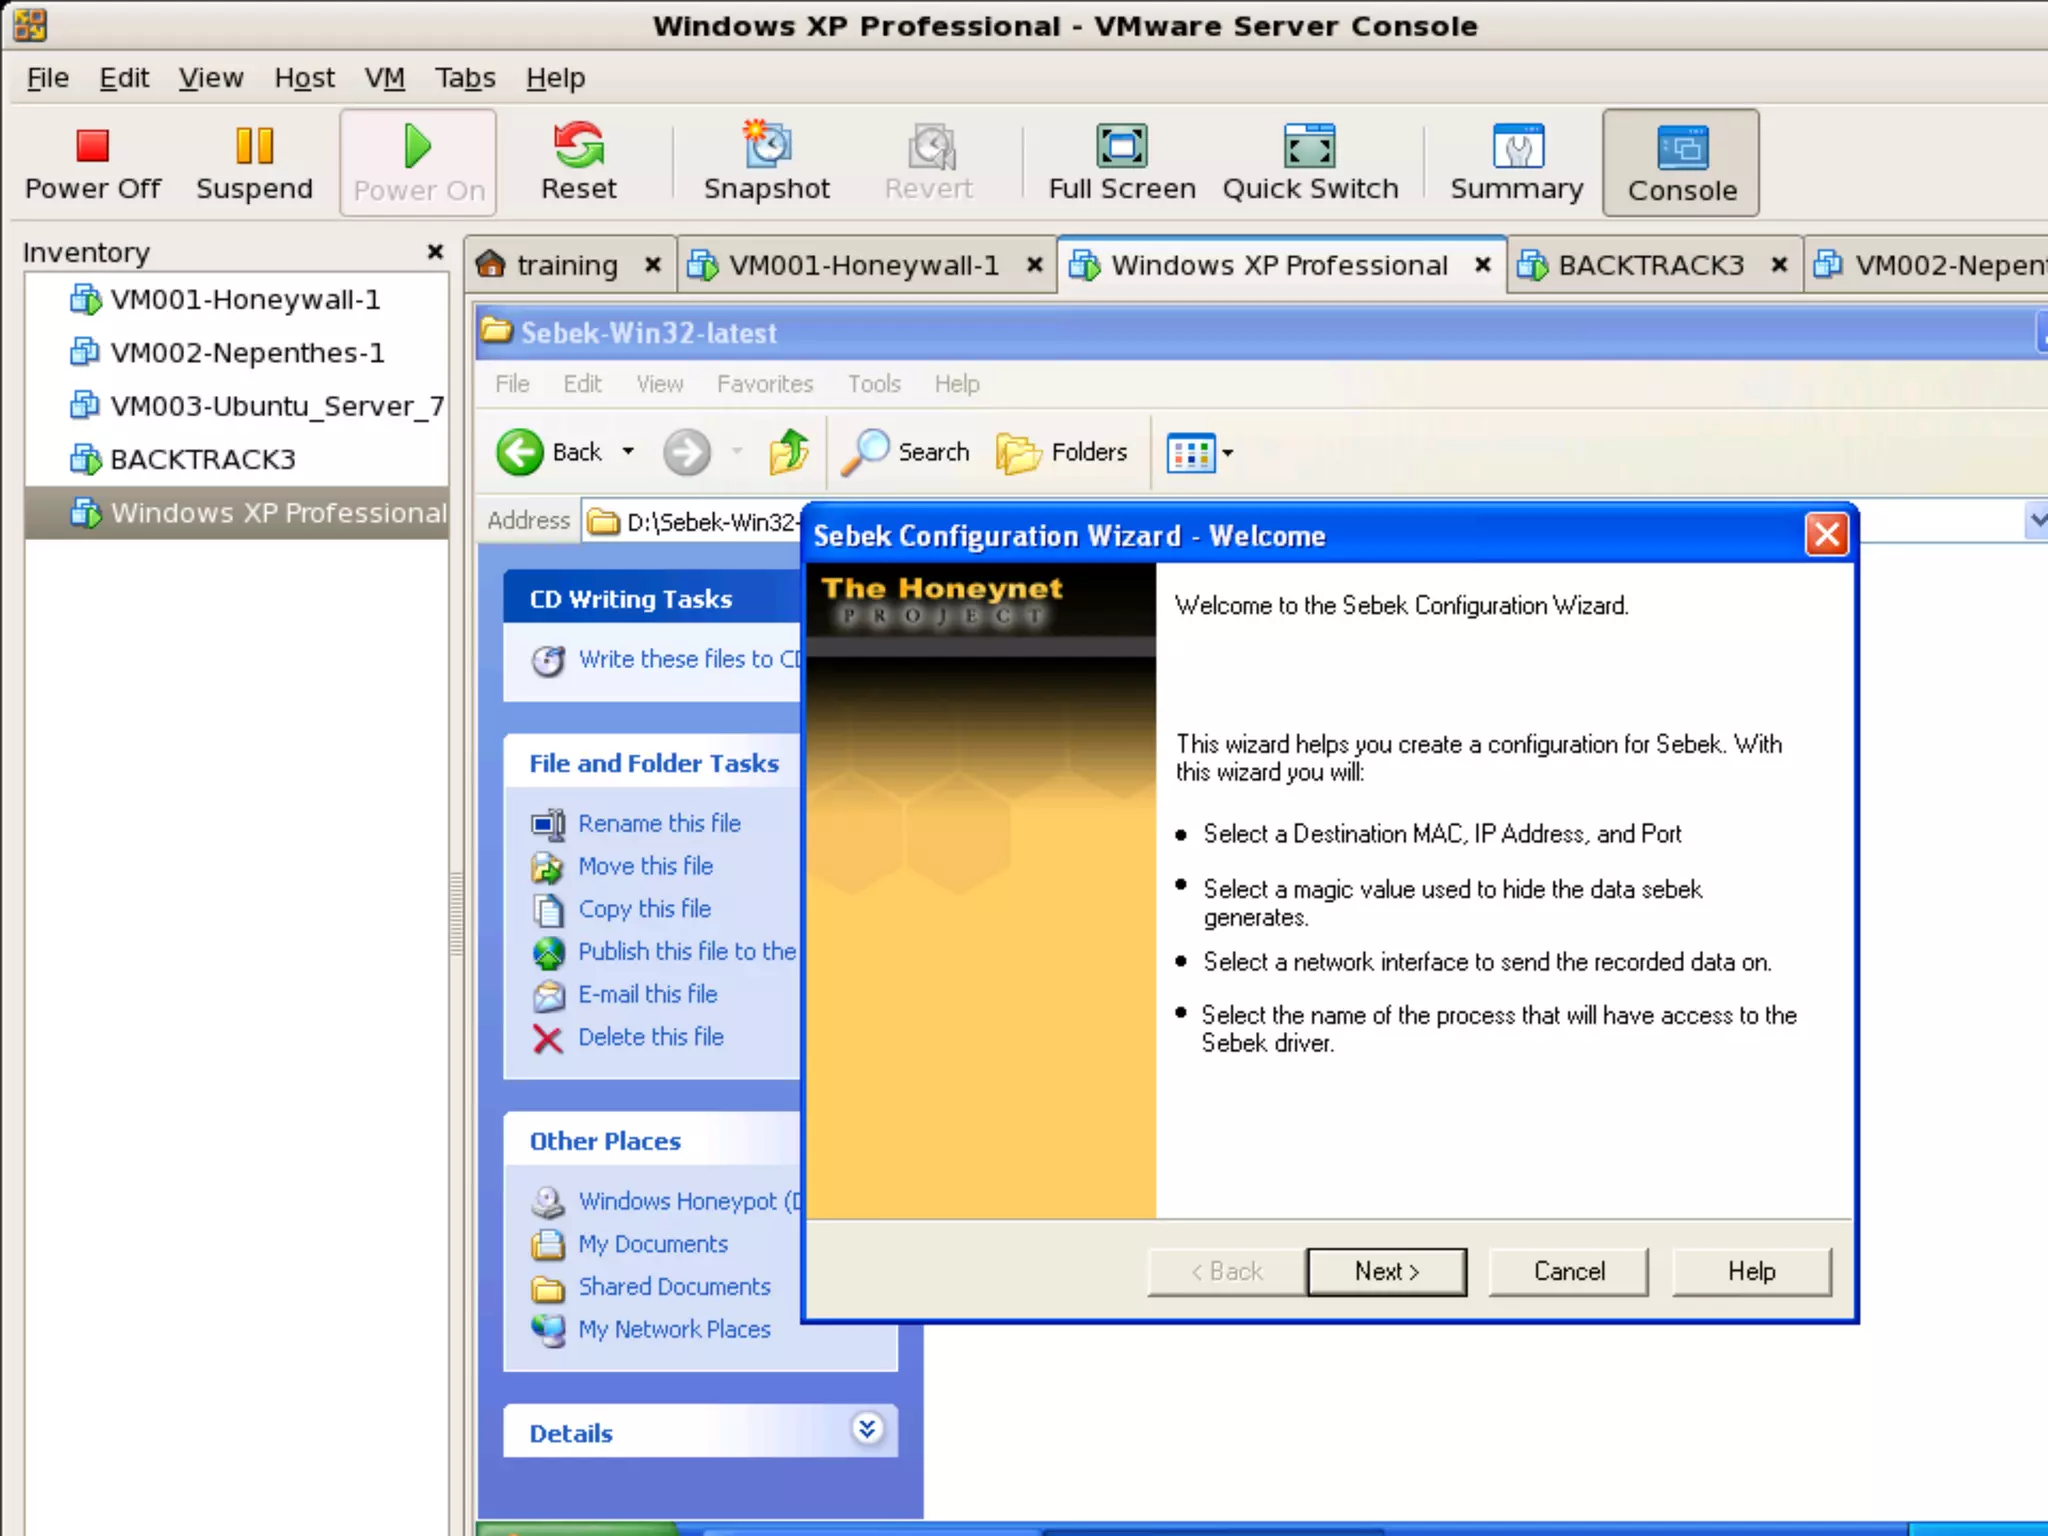Click the Up folder icon in Explorer

coord(788,453)
